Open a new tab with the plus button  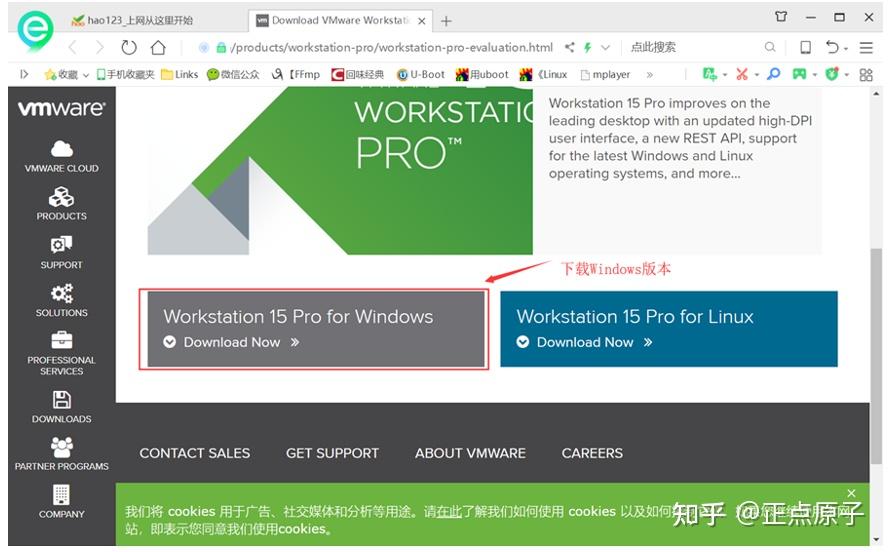pos(446,22)
